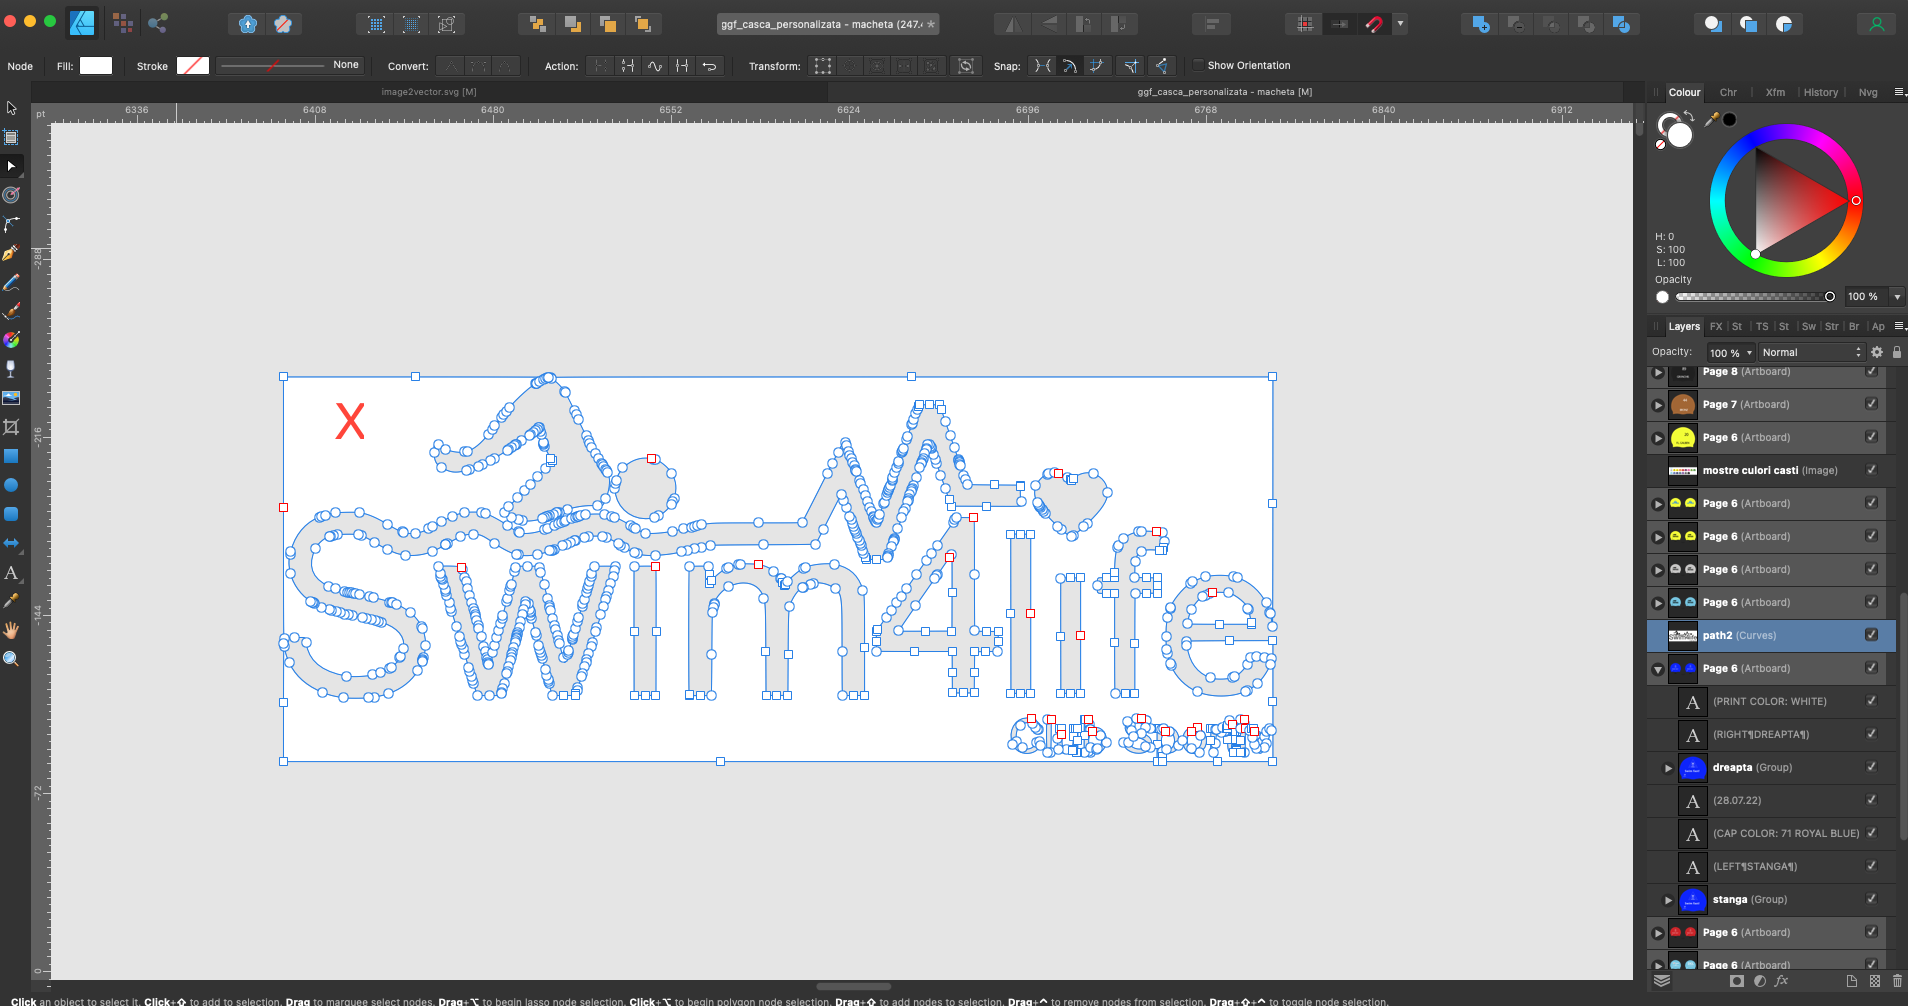Delete layer using the trash icon

click(1897, 981)
